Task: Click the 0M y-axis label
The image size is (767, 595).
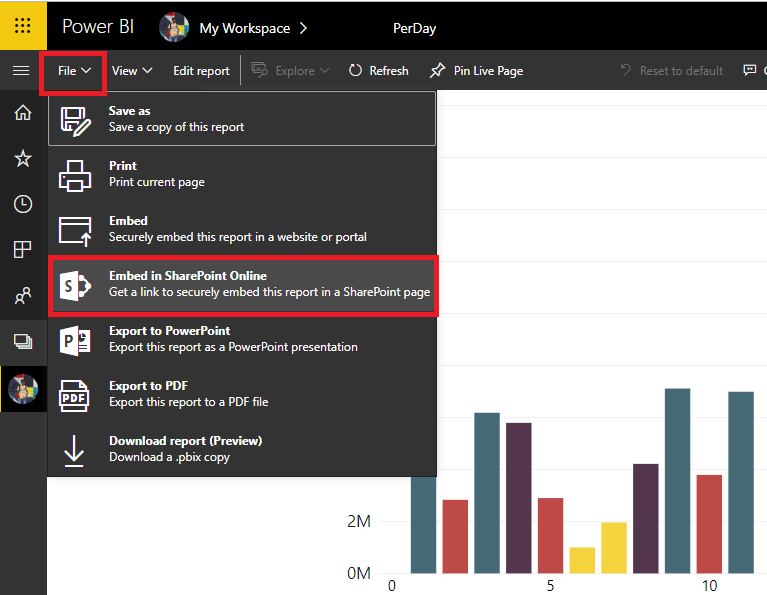Action: coord(359,573)
